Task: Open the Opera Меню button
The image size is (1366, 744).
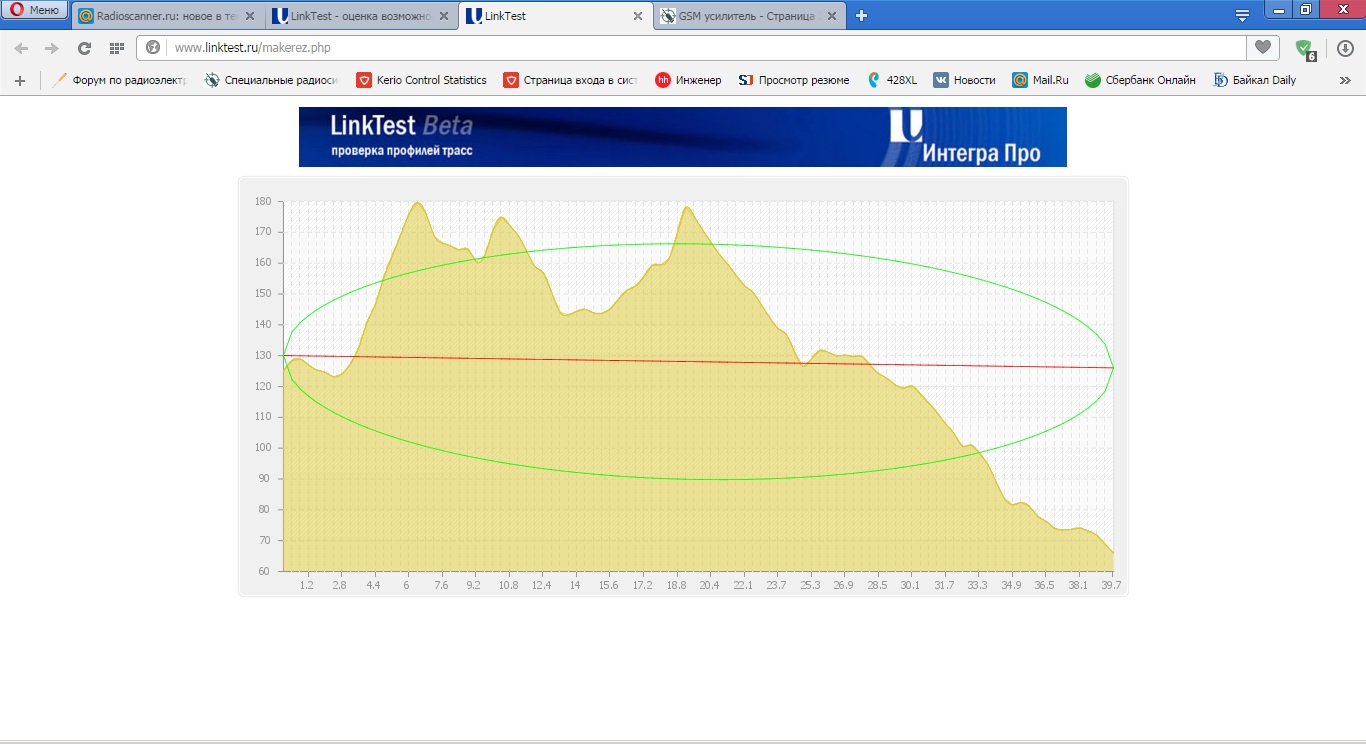Action: (36, 11)
